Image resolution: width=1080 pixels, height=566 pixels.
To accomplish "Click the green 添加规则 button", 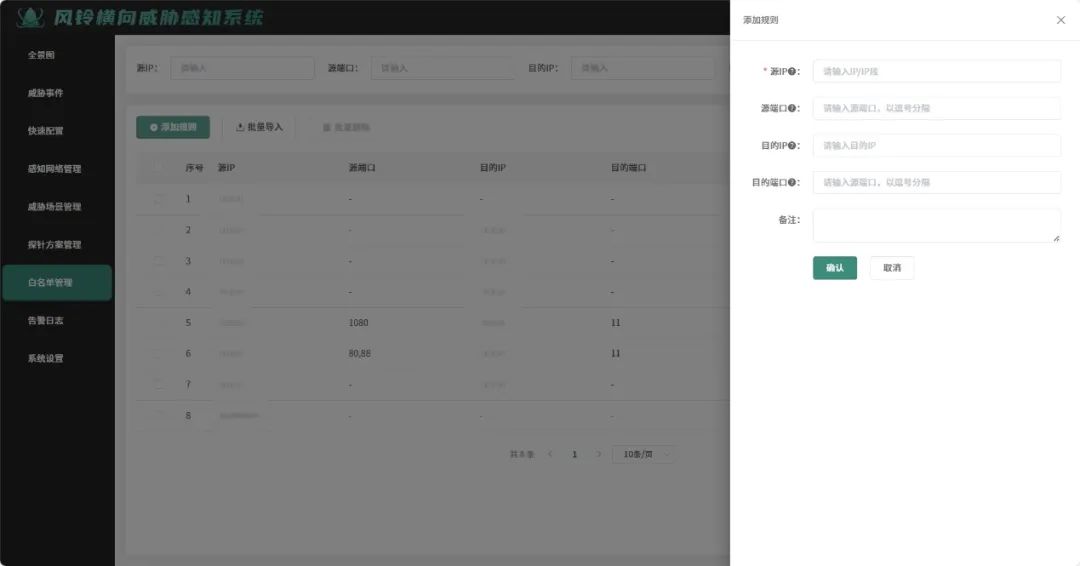I will [x=173, y=127].
